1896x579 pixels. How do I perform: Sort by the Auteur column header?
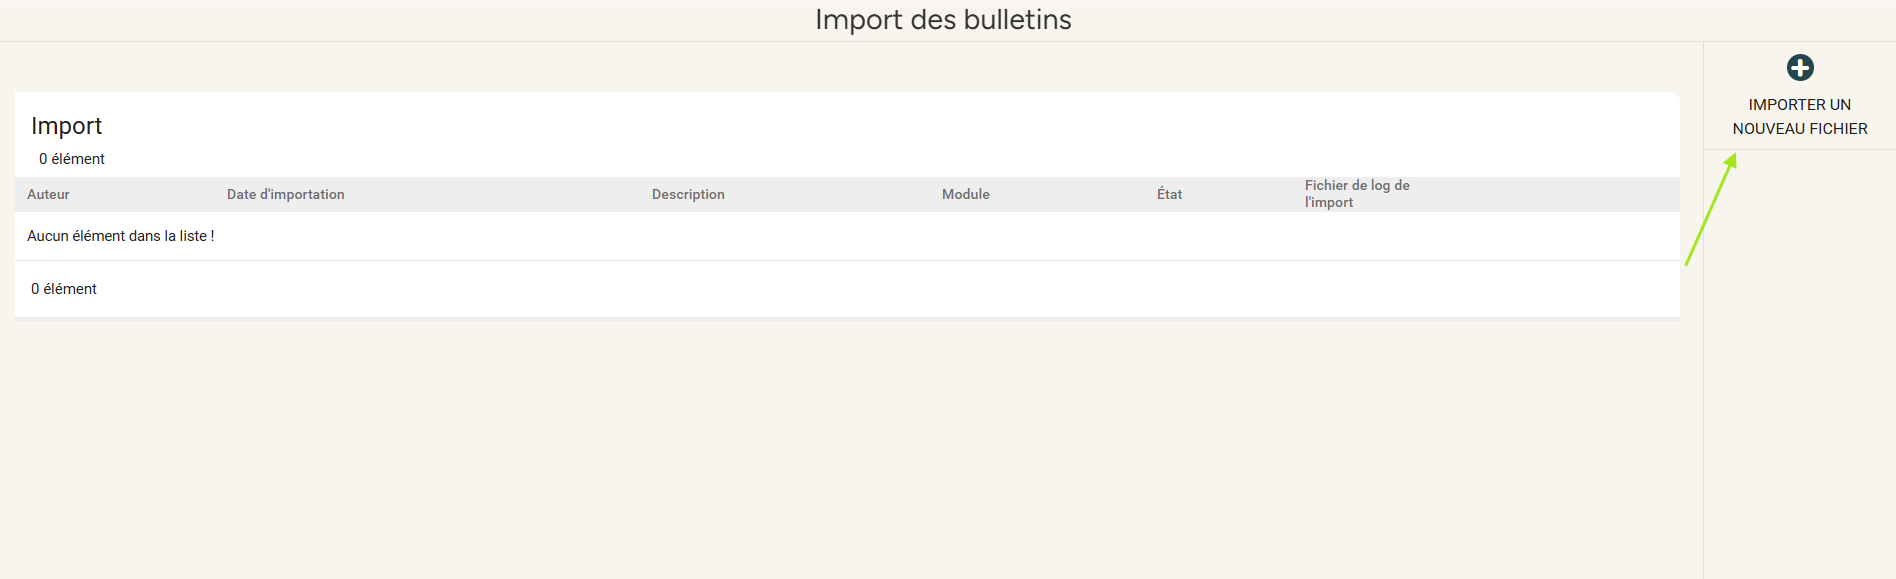(x=48, y=194)
